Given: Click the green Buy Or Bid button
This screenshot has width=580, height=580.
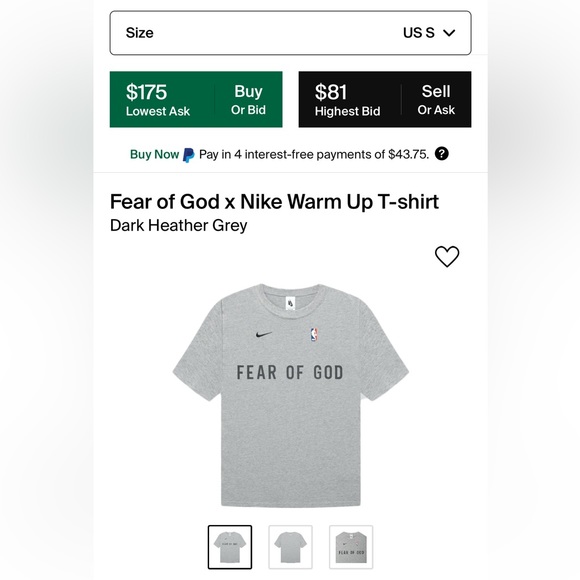Looking at the screenshot, I should [248, 100].
